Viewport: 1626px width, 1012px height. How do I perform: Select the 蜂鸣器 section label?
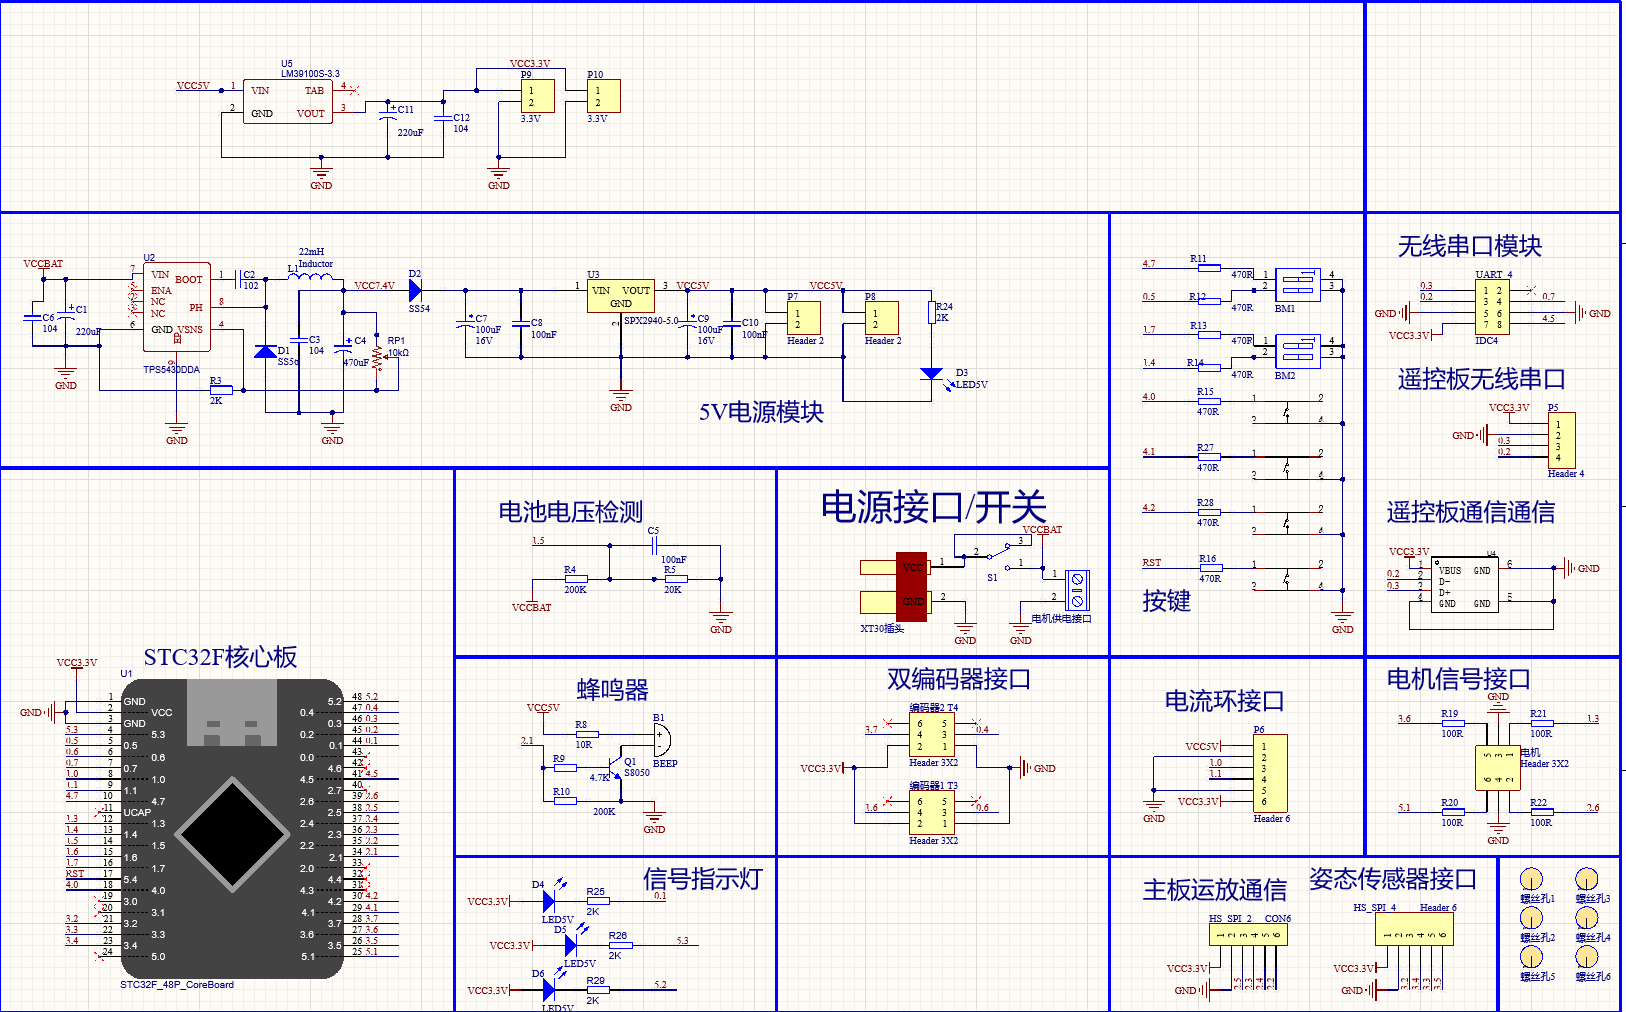pyautogui.click(x=612, y=690)
